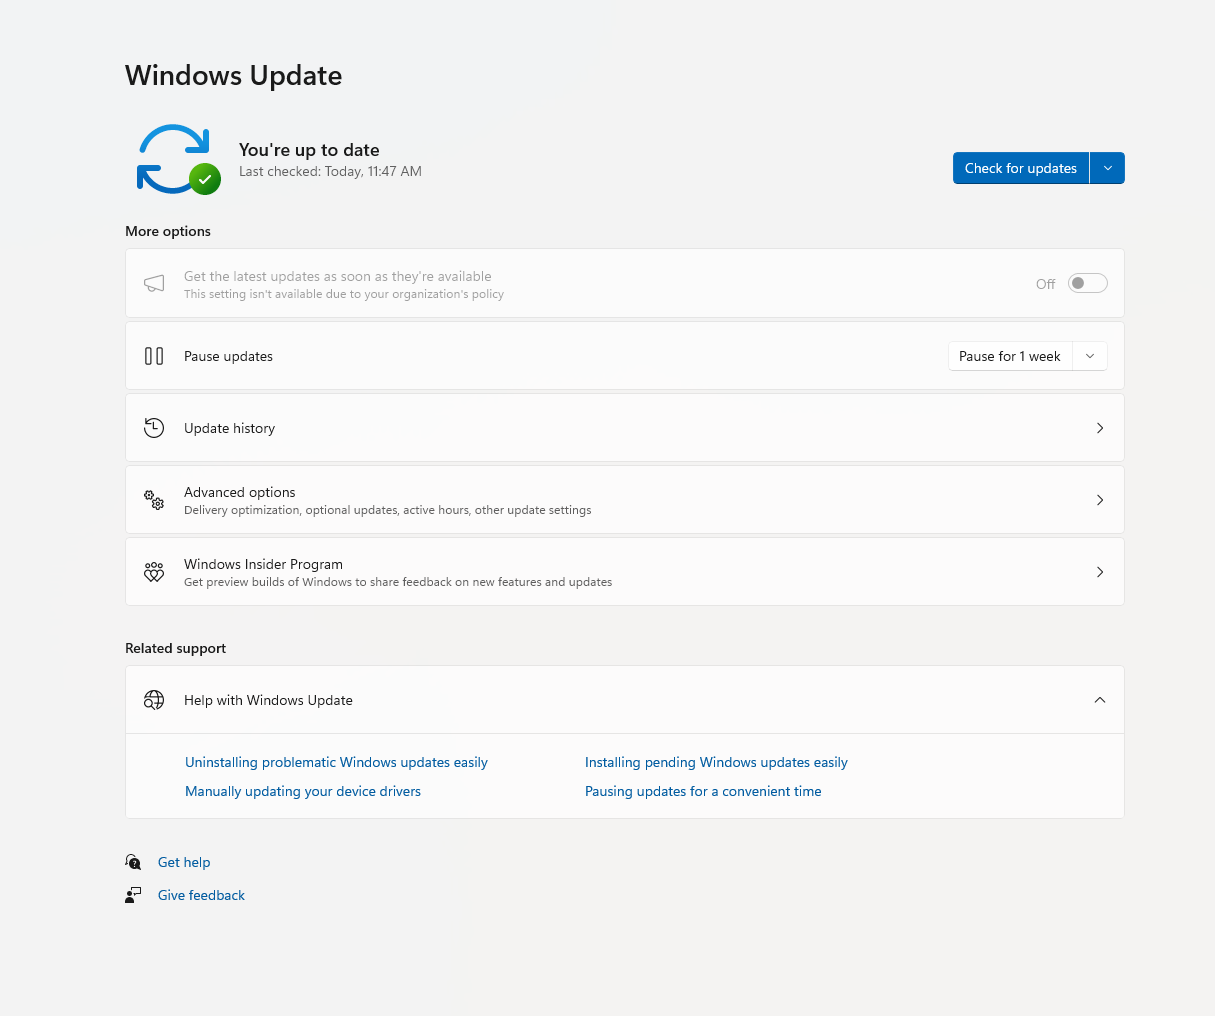Open Uninstalling problematic Windows updates easily link
Image resolution: width=1215 pixels, height=1016 pixels.
336,762
